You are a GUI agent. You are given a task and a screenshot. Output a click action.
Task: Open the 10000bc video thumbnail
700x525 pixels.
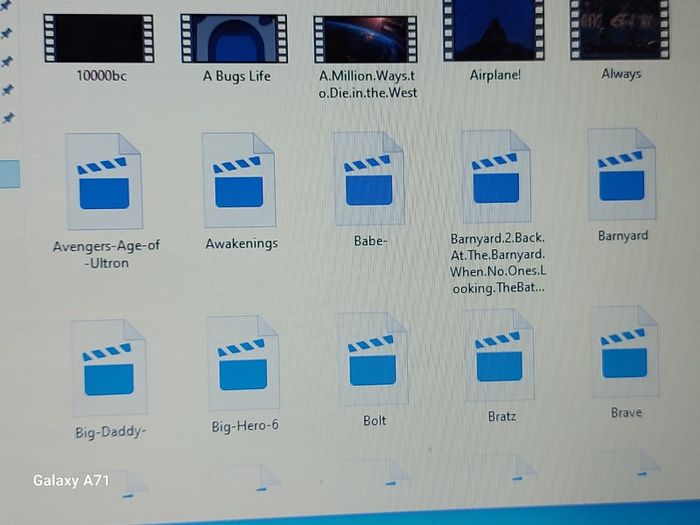pos(99,38)
